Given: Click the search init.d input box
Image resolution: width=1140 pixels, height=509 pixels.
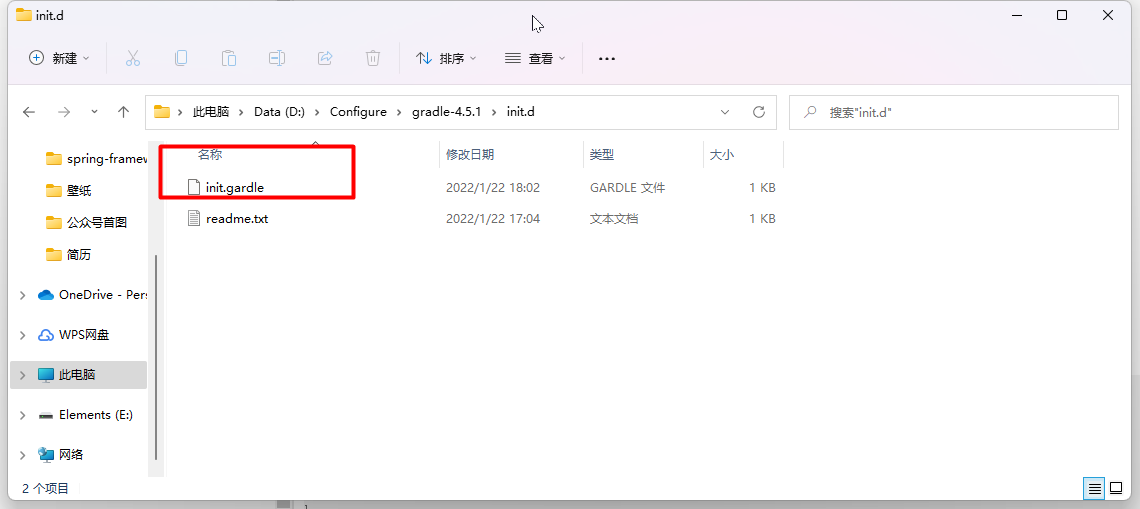Looking at the screenshot, I should pos(954,112).
